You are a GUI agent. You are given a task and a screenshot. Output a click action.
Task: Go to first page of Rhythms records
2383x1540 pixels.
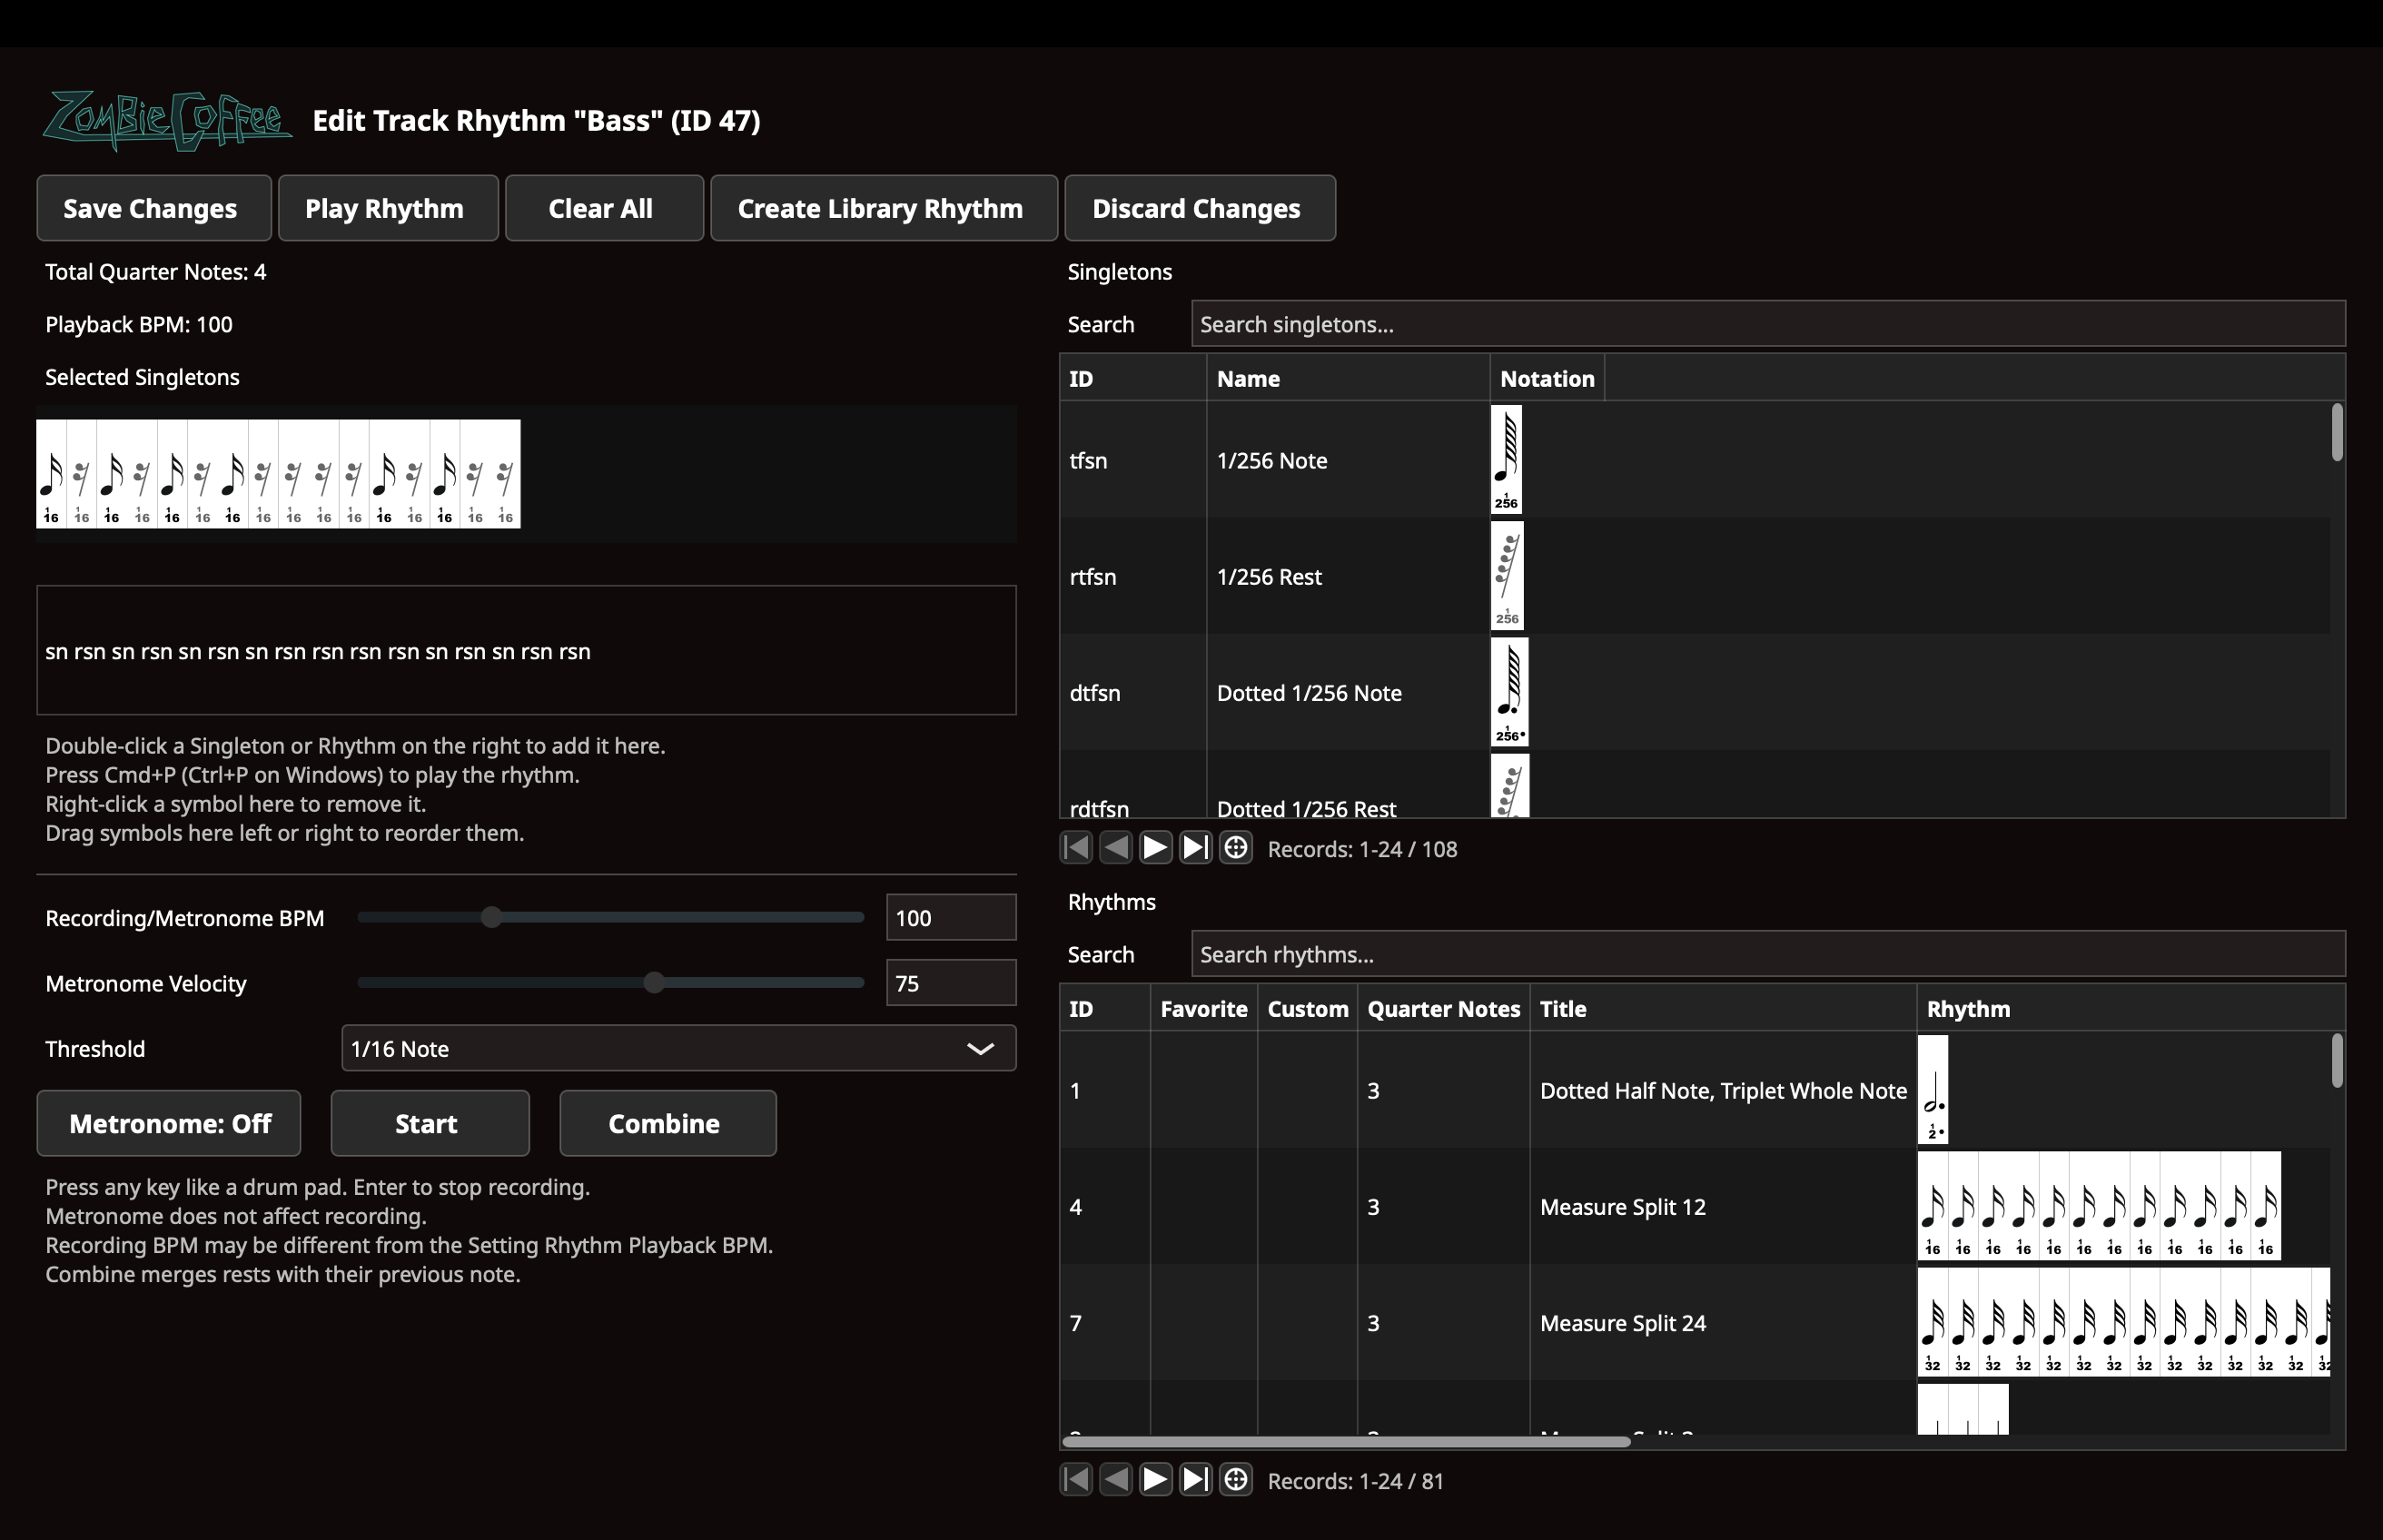(x=1076, y=1479)
